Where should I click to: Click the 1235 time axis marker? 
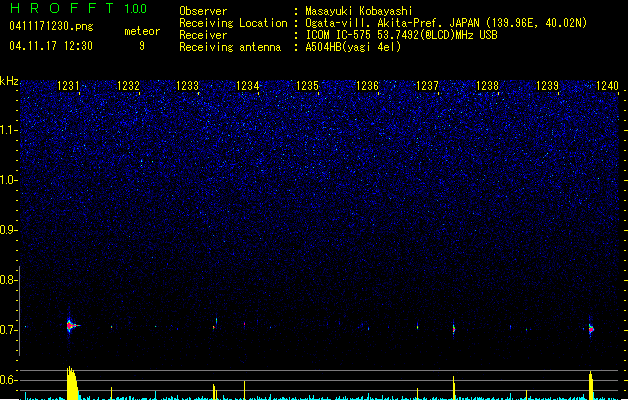[307, 85]
